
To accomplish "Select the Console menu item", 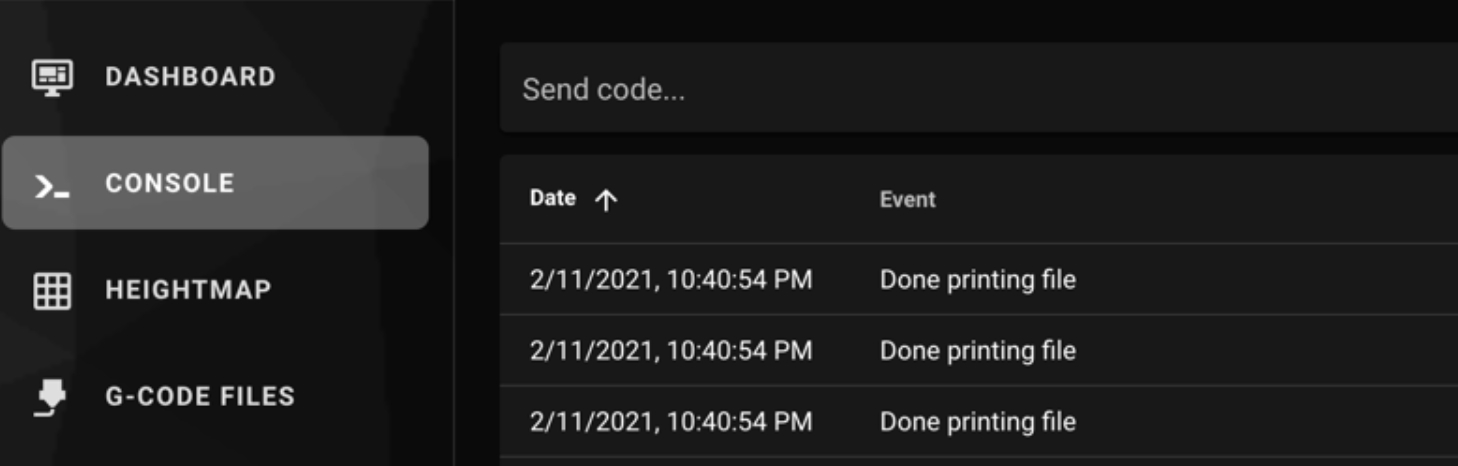I will click(215, 183).
